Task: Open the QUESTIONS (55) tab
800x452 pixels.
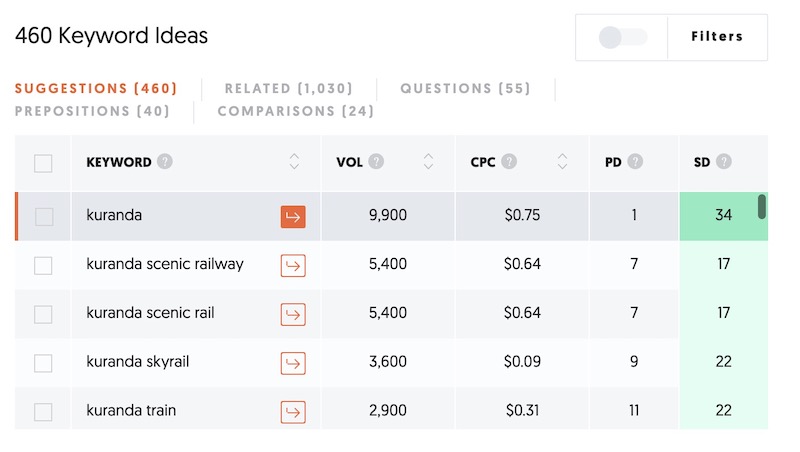Action: (465, 89)
